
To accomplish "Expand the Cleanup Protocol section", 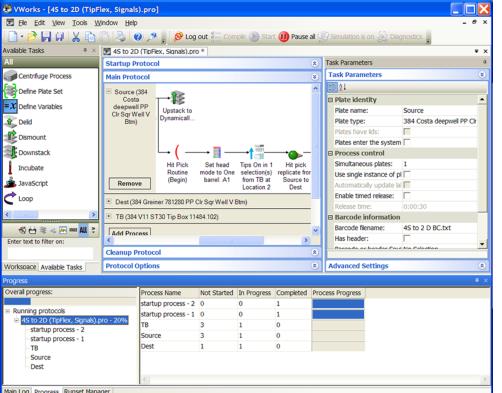I will [x=314, y=253].
